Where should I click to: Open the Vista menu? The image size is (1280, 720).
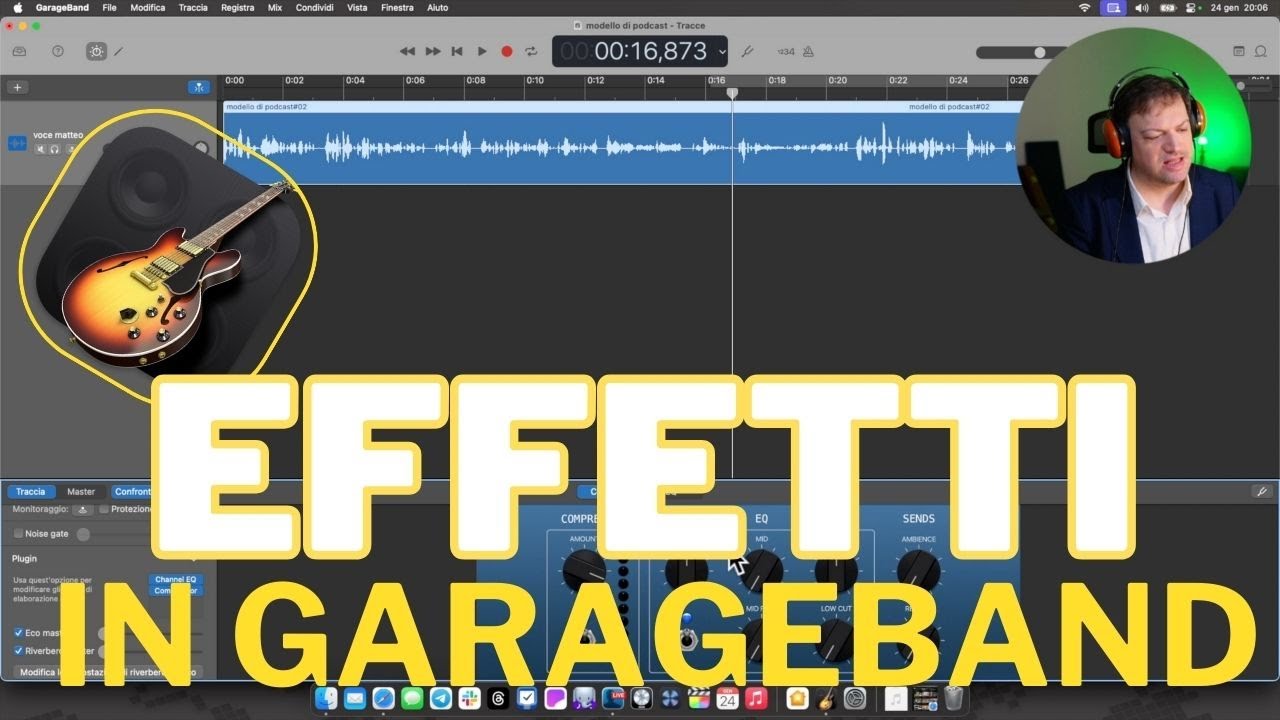click(357, 7)
